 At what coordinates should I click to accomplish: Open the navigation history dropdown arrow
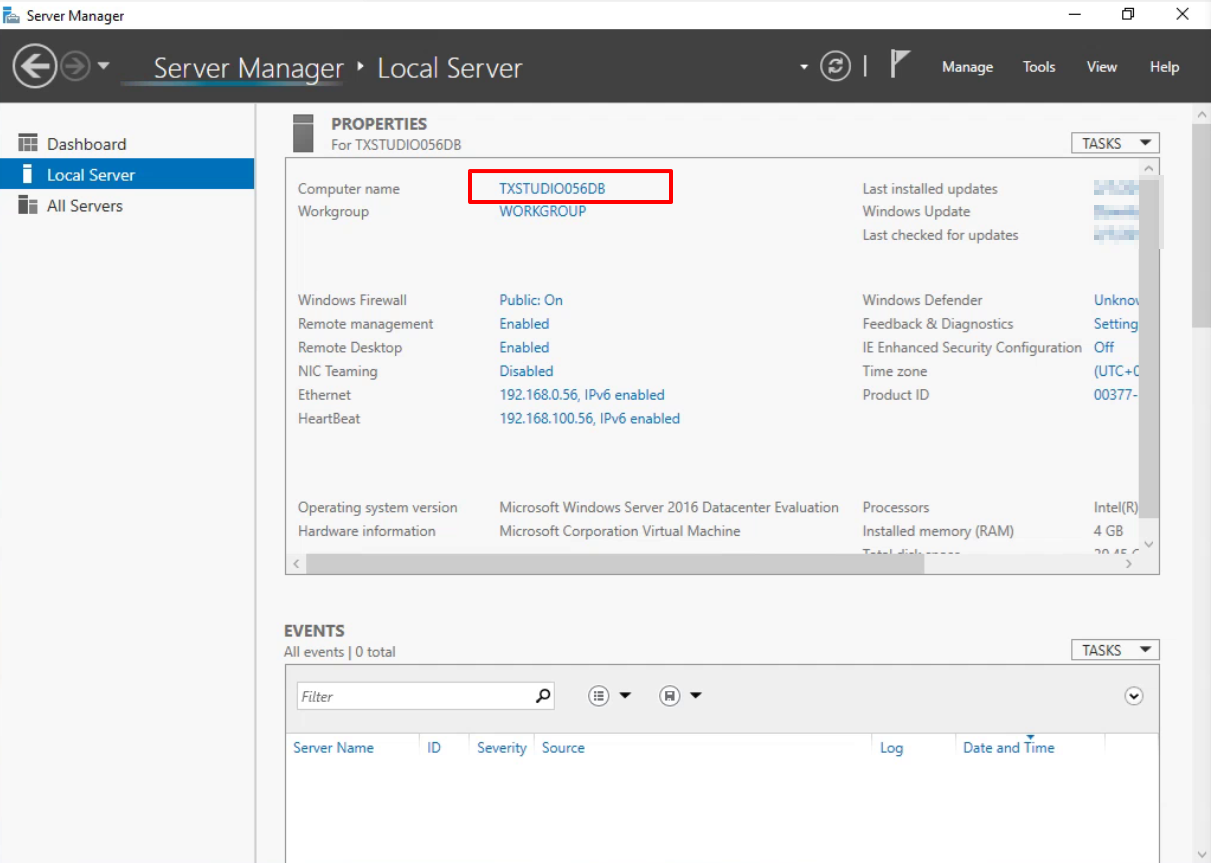104,67
